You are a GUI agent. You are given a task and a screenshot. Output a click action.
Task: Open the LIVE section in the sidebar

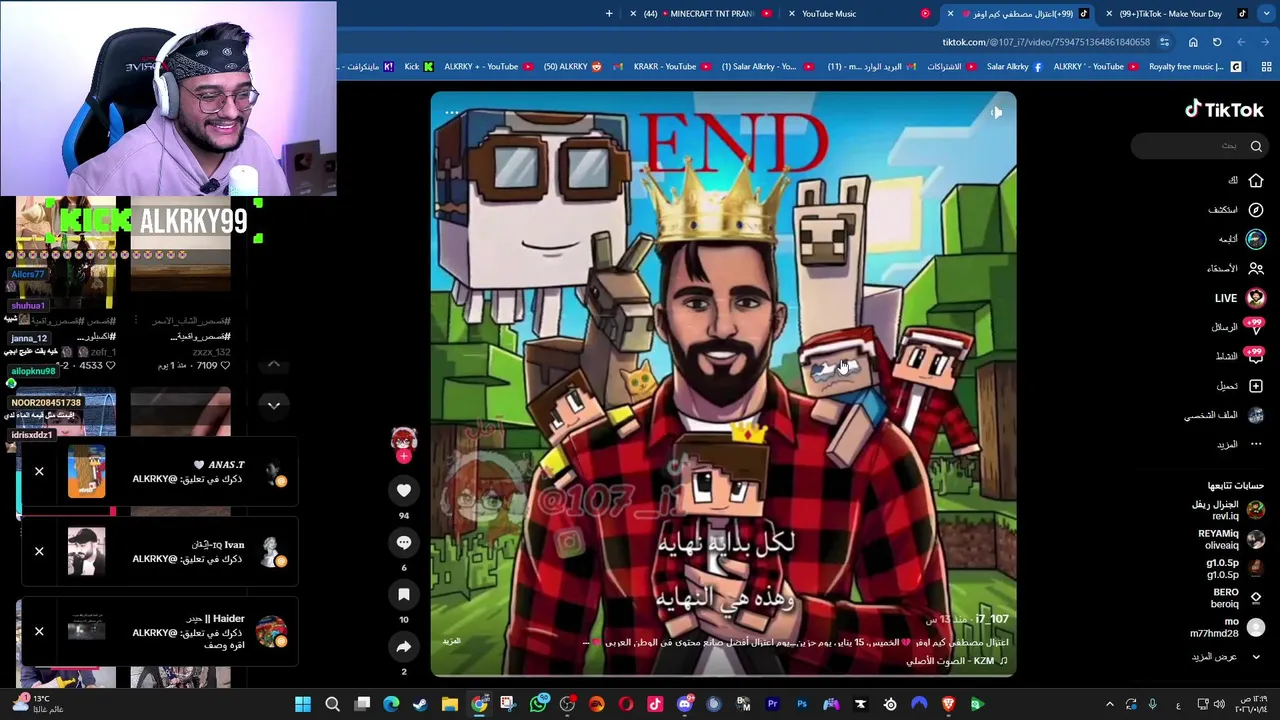point(1240,298)
